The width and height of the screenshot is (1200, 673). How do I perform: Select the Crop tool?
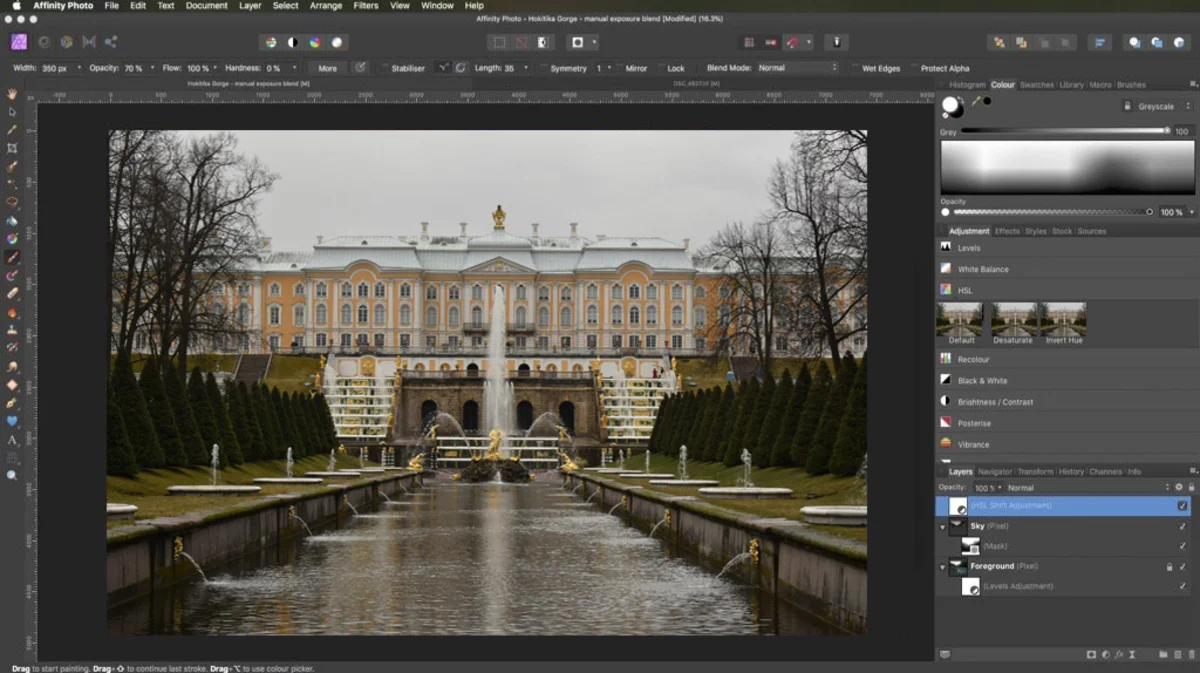coord(12,148)
